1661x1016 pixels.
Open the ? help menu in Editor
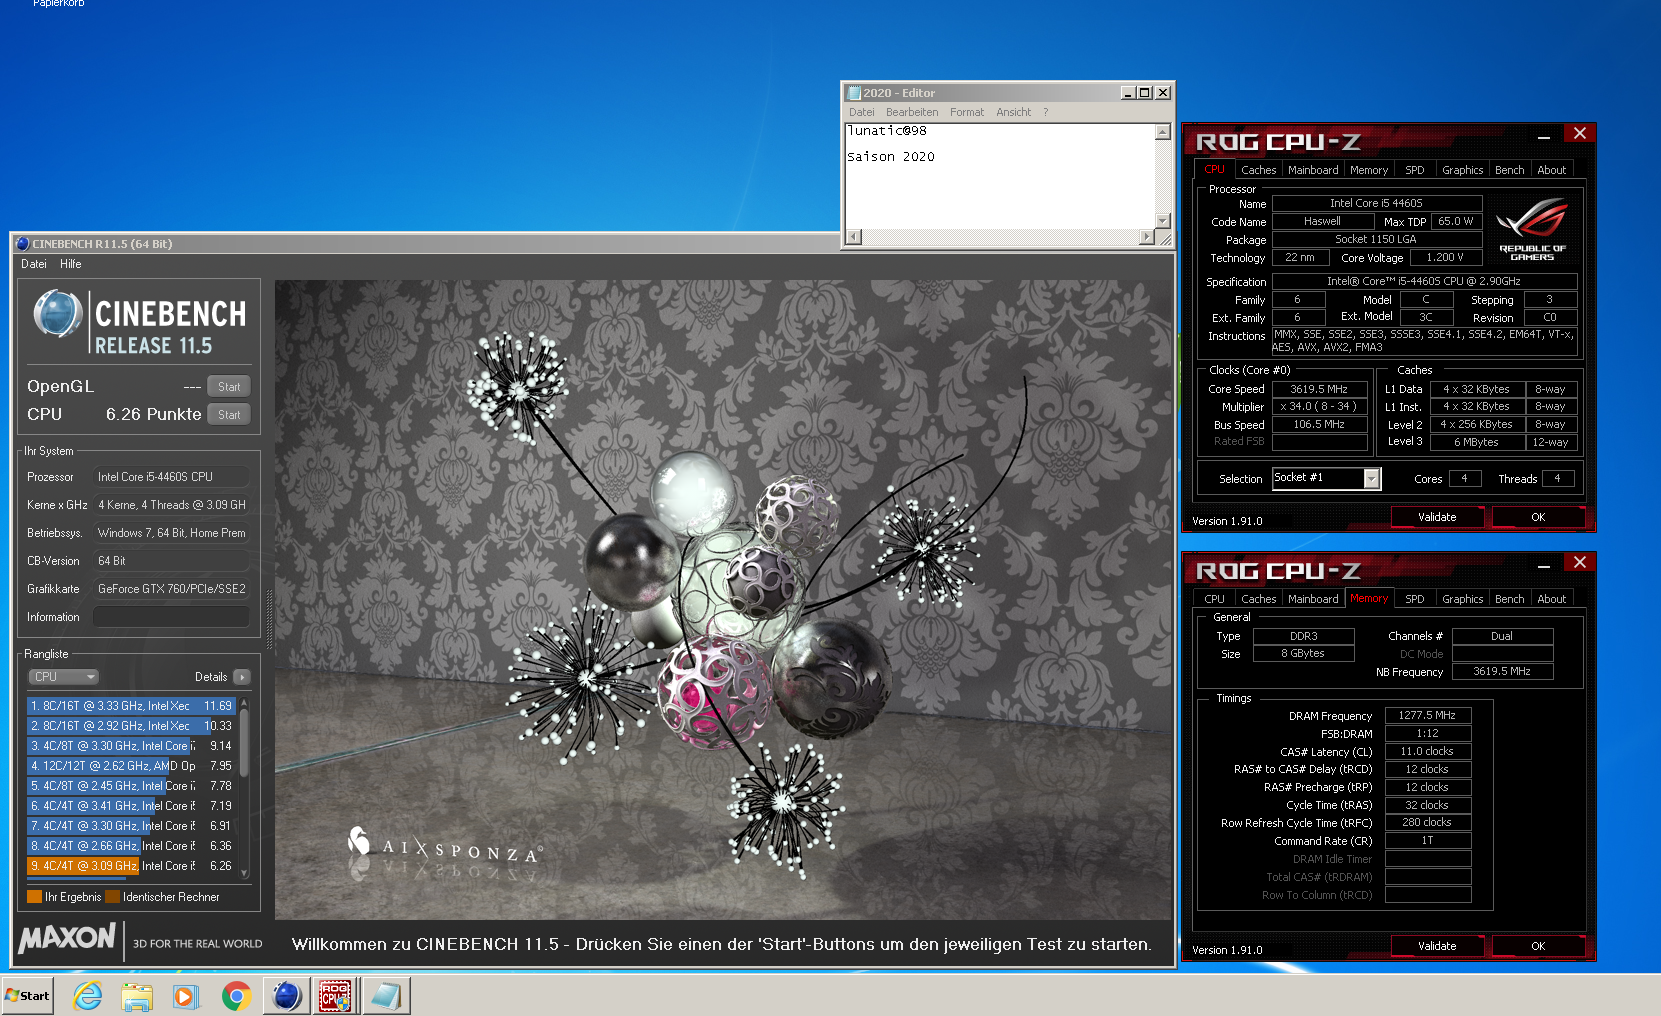1046,112
